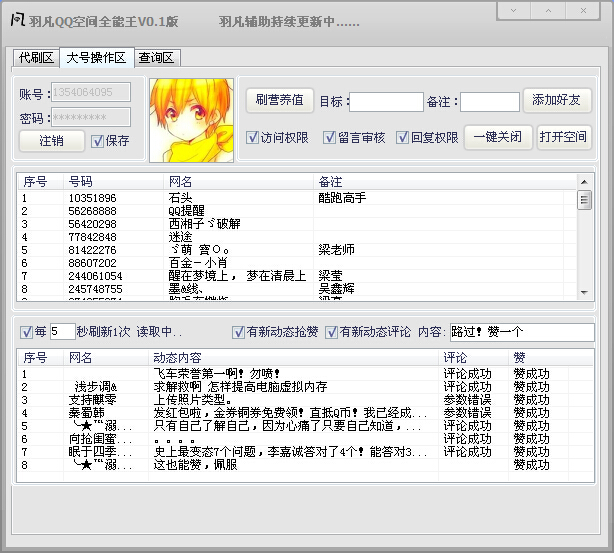This screenshot has height=553, width=614.
Task: Click the 打开空间 button
Action: (x=564, y=137)
